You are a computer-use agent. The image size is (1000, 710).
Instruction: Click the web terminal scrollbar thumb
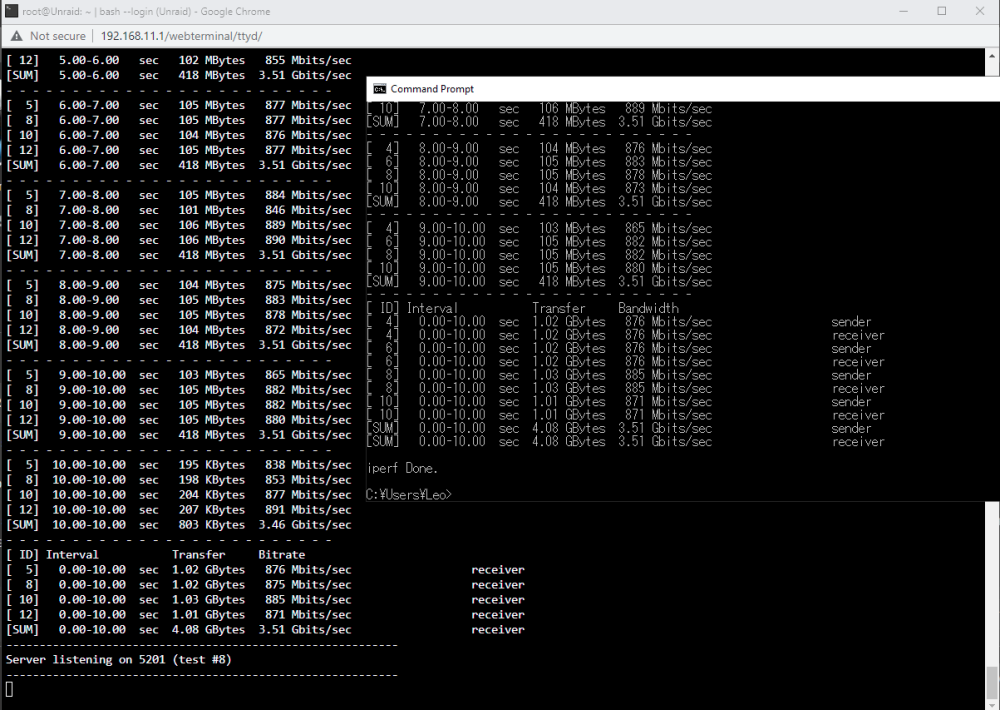[x=992, y=683]
